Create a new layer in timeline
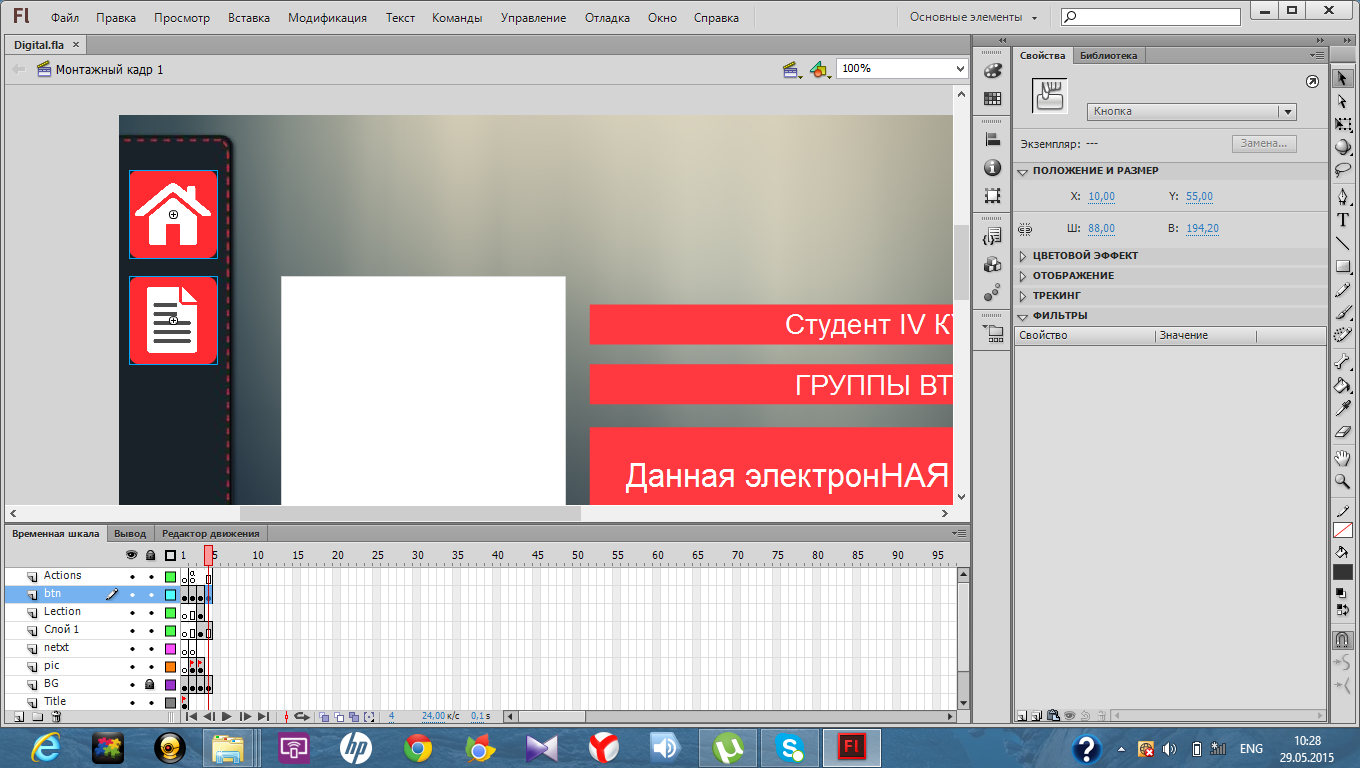This screenshot has height=768, width=1360. tap(18, 716)
